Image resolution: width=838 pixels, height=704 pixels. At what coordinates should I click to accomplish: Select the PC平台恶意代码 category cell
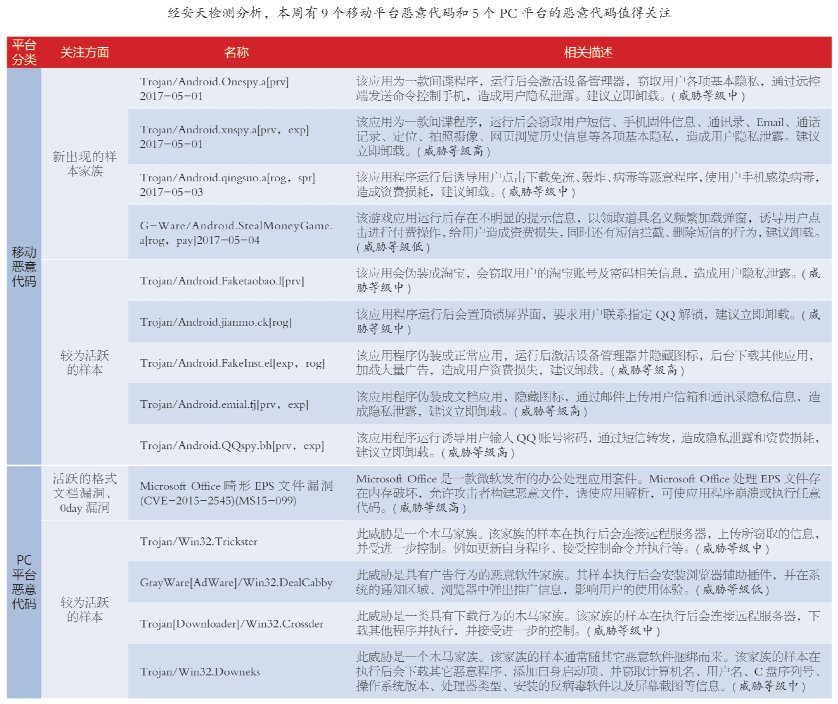pos(24,582)
